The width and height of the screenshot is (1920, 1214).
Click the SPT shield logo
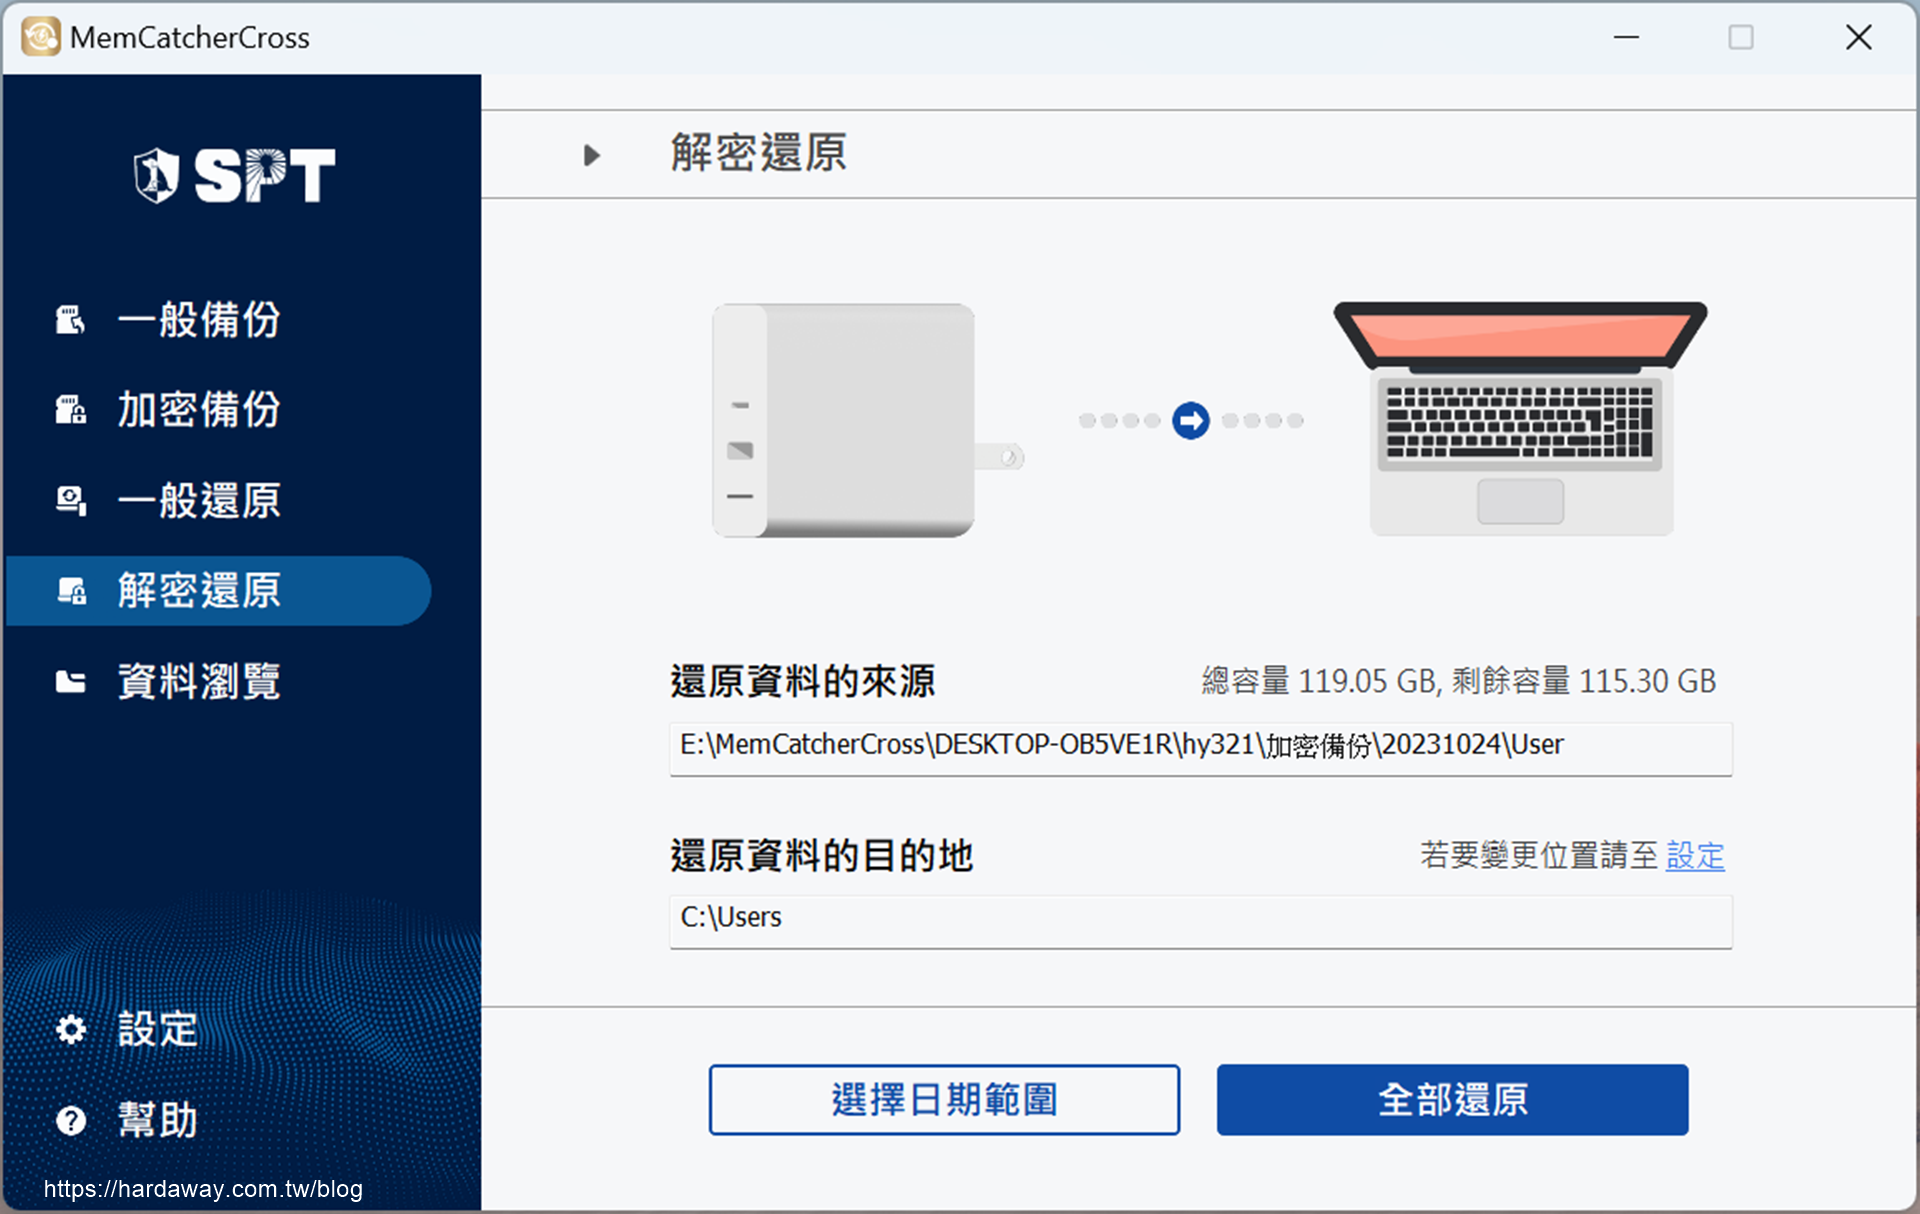tap(157, 175)
